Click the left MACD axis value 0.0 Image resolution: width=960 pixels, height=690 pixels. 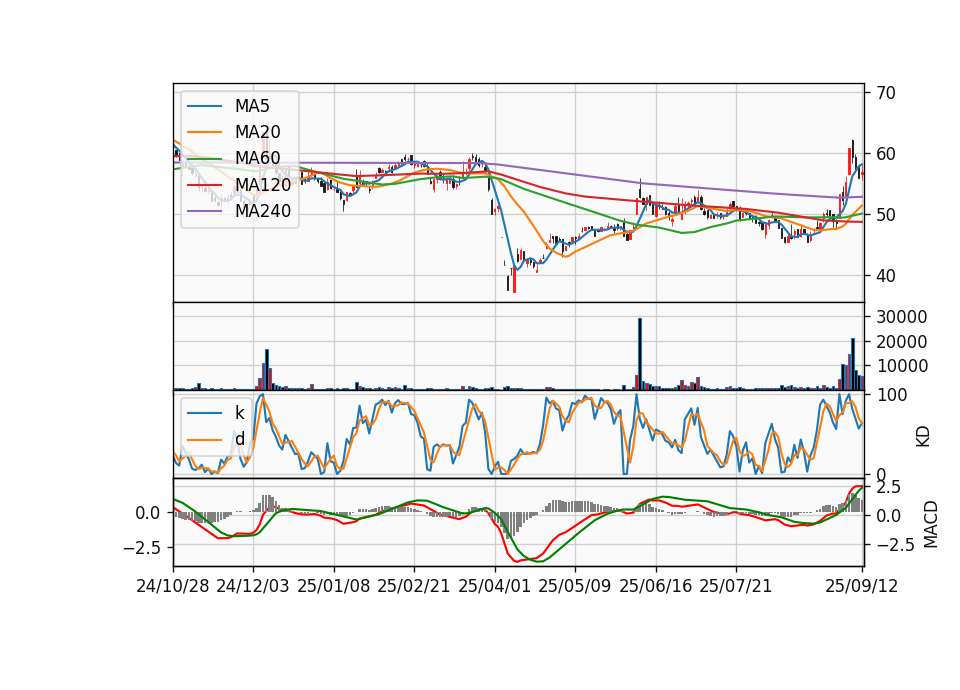148,512
